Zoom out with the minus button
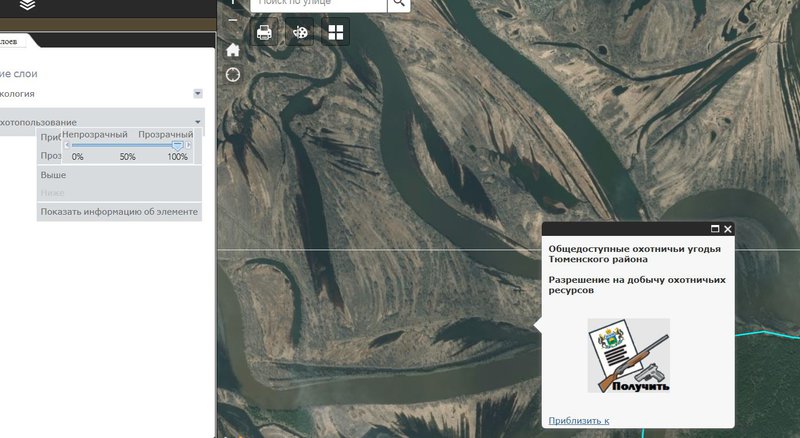800x438 pixels. click(x=233, y=20)
